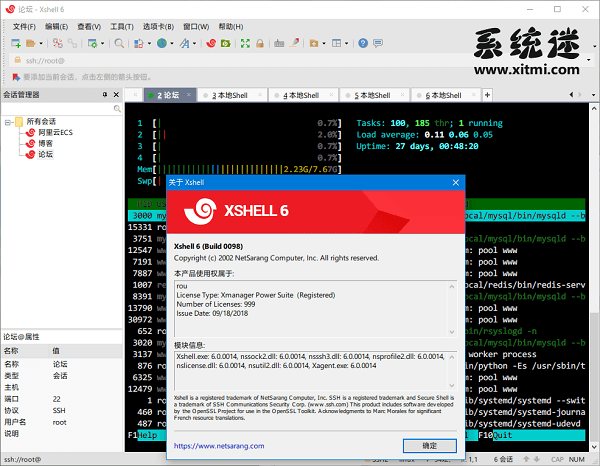Click the Layout panes toolbar icon
Viewport: 600px width, 466px height.
[337, 43]
